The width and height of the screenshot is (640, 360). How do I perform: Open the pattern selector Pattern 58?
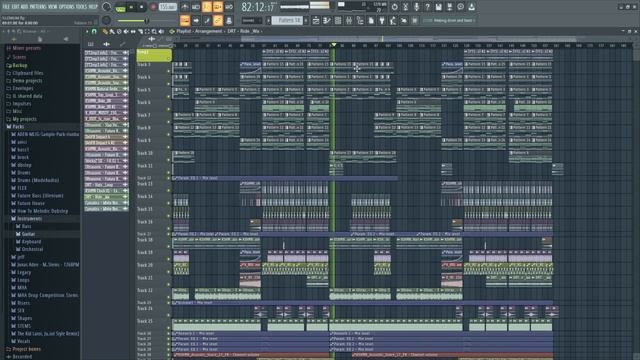tap(287, 20)
